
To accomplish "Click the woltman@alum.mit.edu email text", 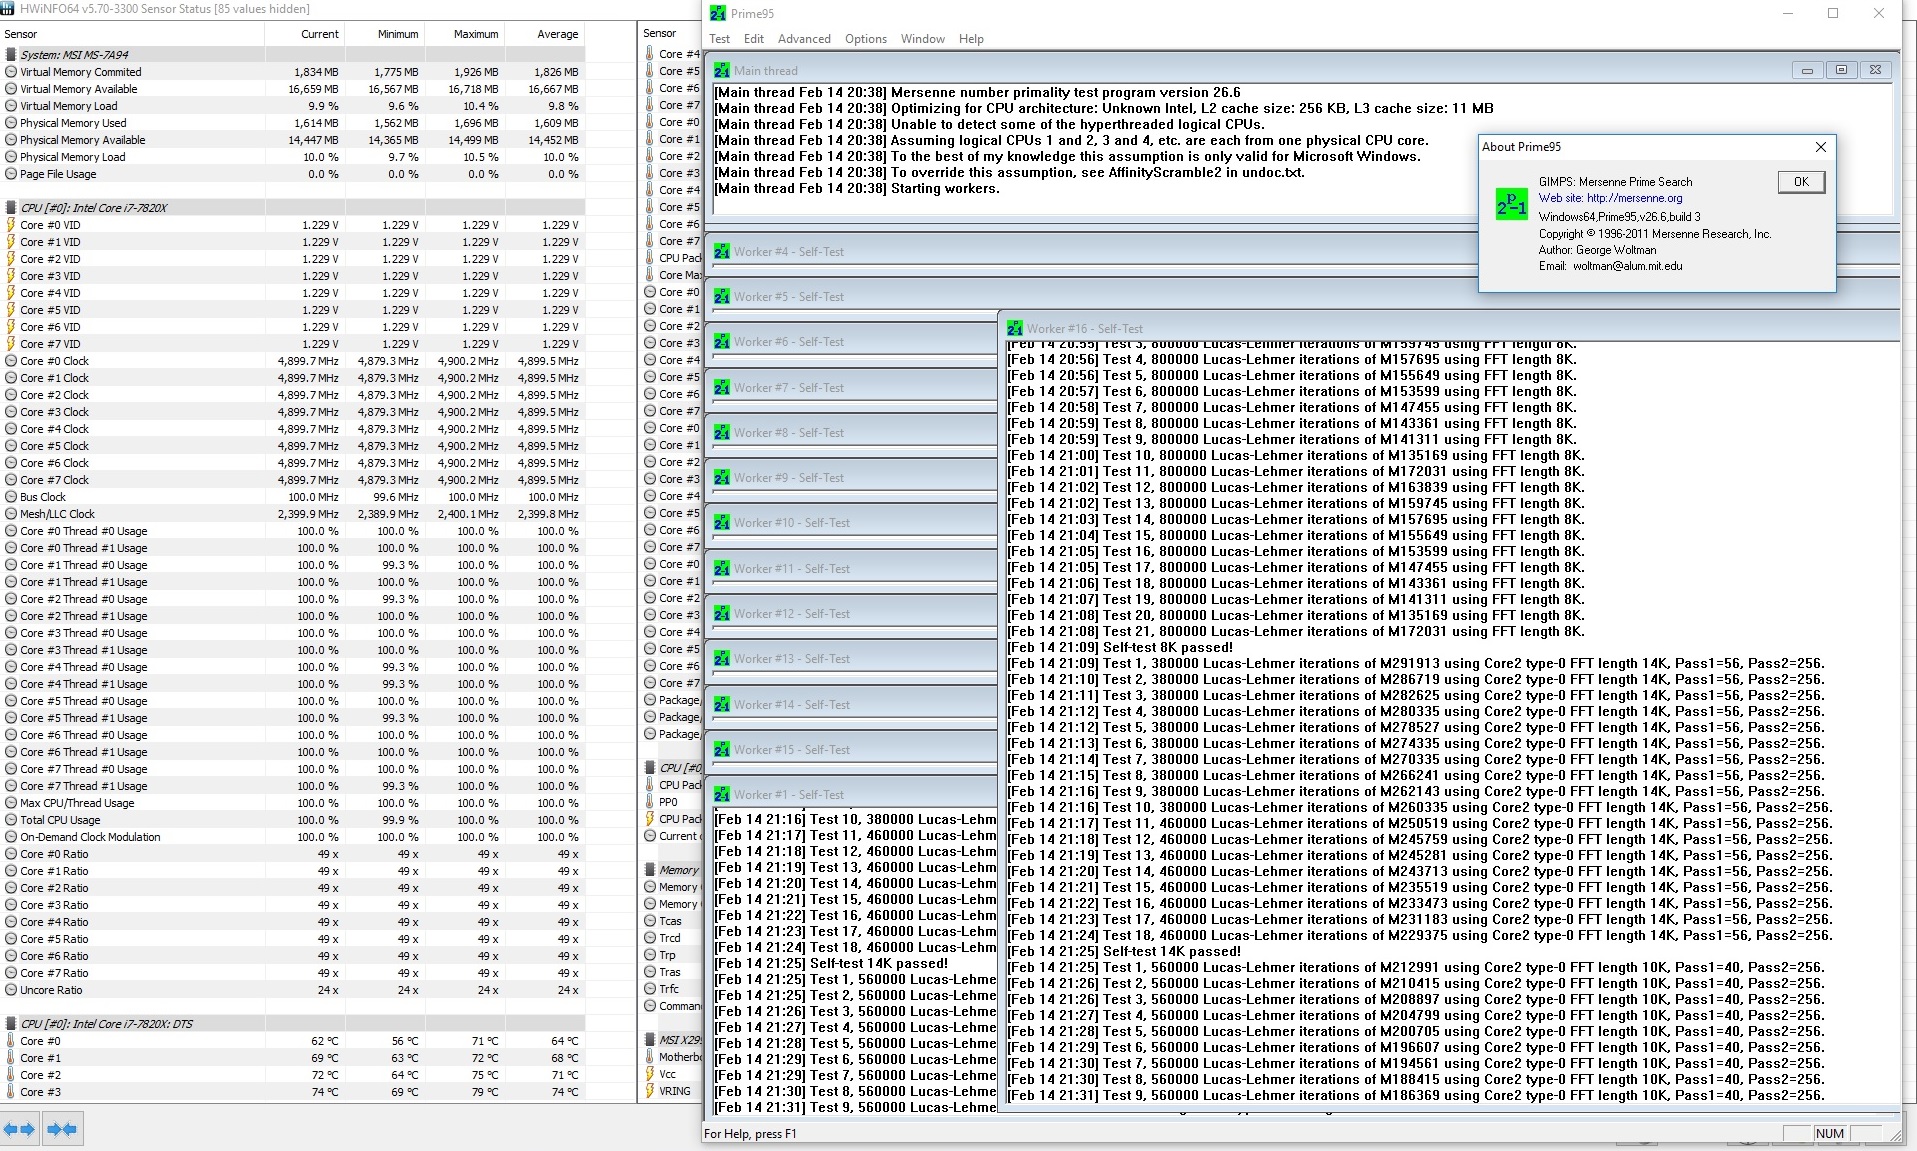I will [1627, 266].
